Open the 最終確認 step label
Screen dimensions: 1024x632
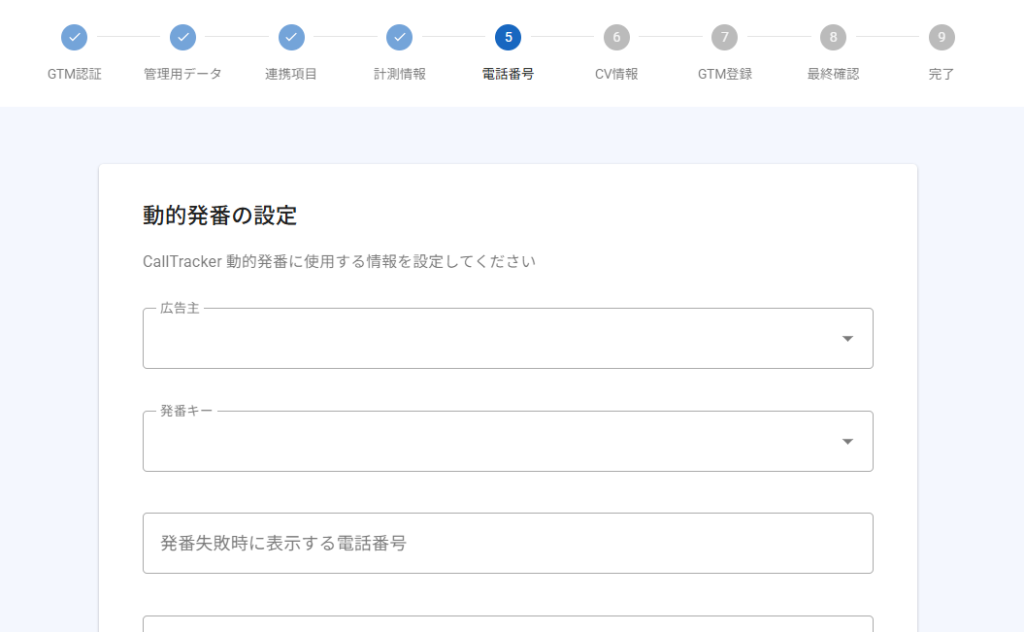(x=833, y=74)
